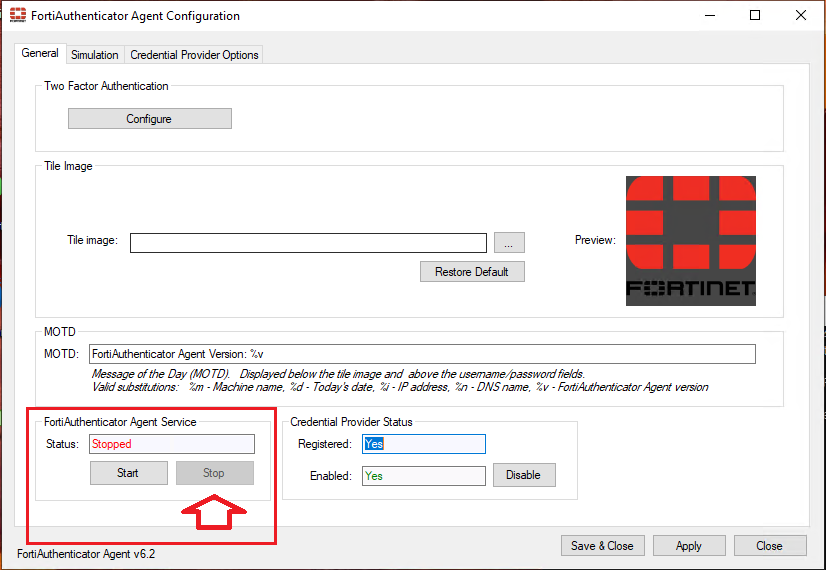The width and height of the screenshot is (826, 570).
Task: Click the 'Two Factor Authentication' group label
Action: (x=106, y=86)
